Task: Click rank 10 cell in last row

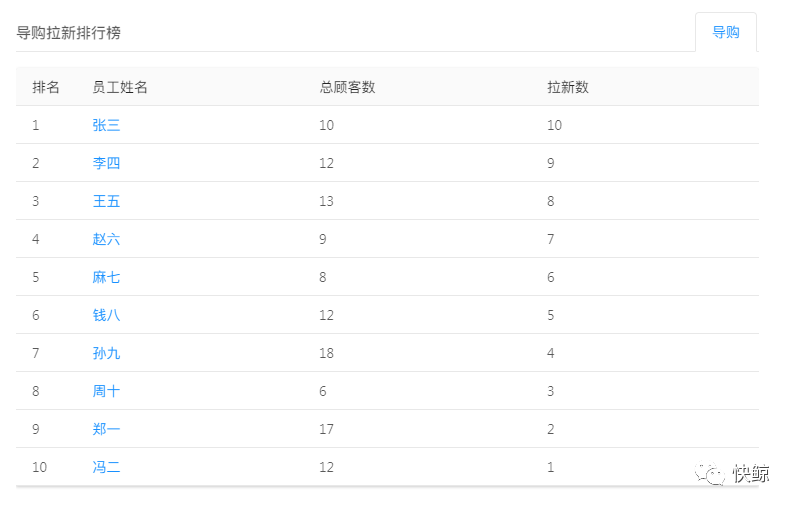Action: [x=40, y=467]
